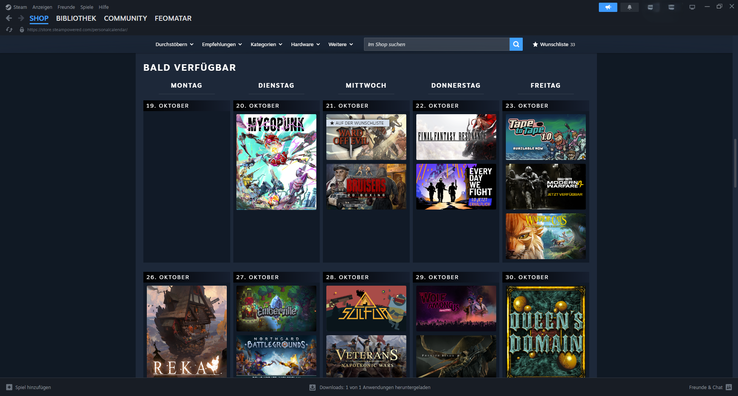
Task: Open the Kategorien dropdown
Action: point(266,44)
